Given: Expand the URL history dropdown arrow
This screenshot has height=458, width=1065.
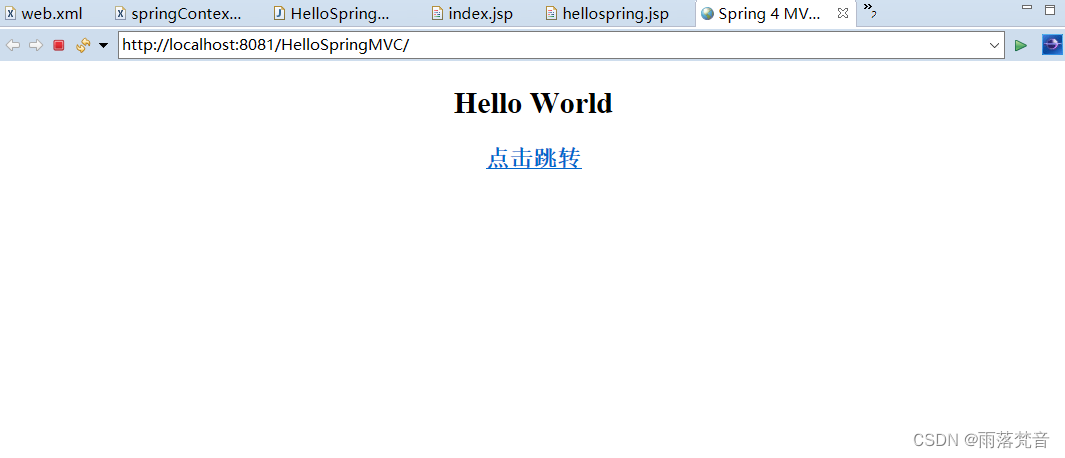Looking at the screenshot, I should [994, 46].
